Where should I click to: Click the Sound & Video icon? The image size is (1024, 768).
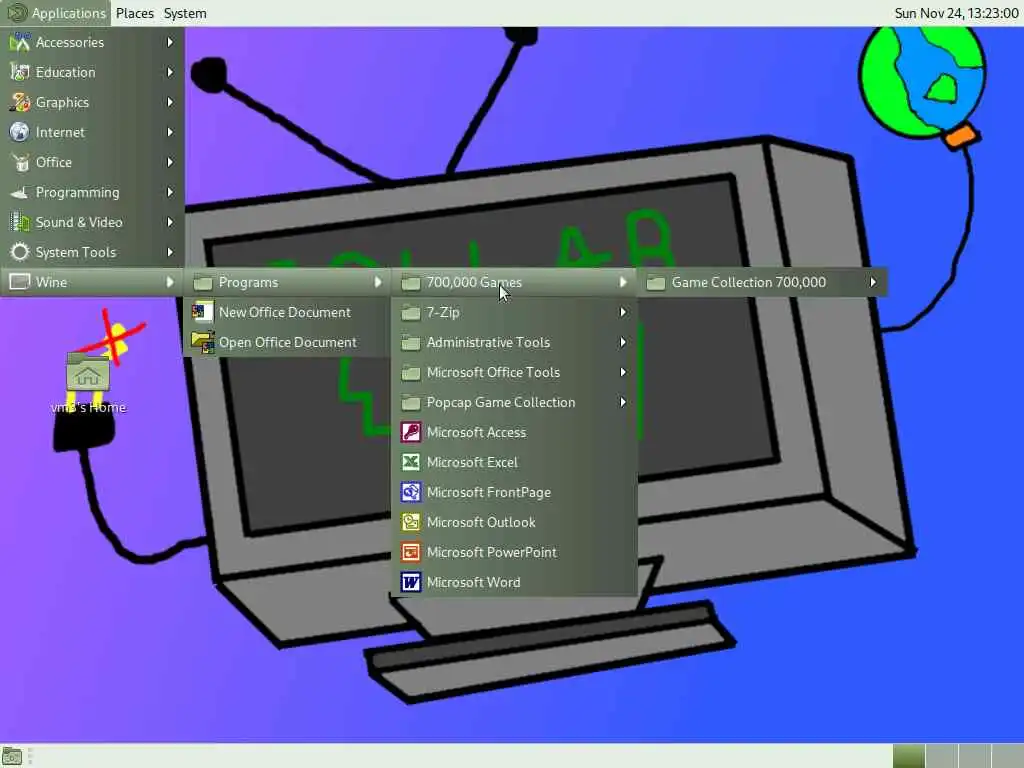(x=20, y=223)
